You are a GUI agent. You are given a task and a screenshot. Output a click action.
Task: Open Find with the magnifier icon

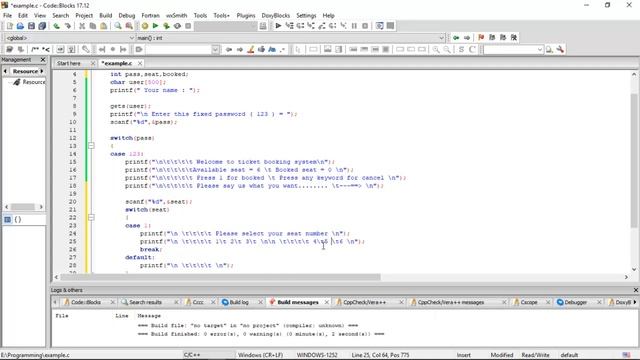(x=118, y=26)
